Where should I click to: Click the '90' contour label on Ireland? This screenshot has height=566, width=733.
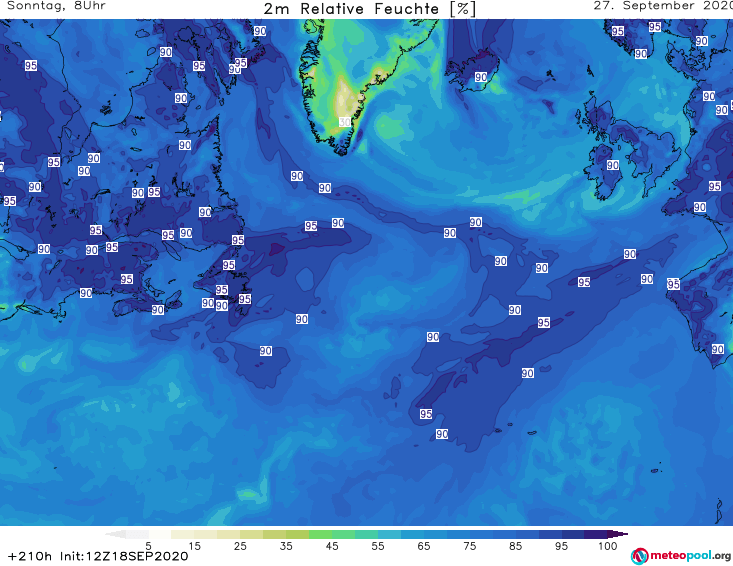coord(612,165)
